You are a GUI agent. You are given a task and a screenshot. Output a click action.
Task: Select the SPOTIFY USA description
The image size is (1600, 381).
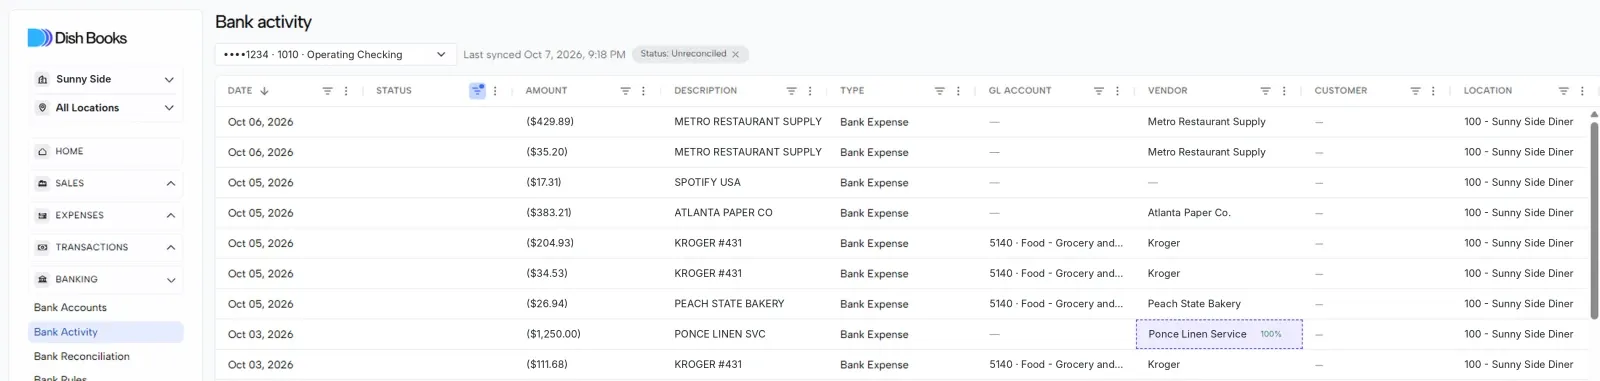[x=707, y=183]
